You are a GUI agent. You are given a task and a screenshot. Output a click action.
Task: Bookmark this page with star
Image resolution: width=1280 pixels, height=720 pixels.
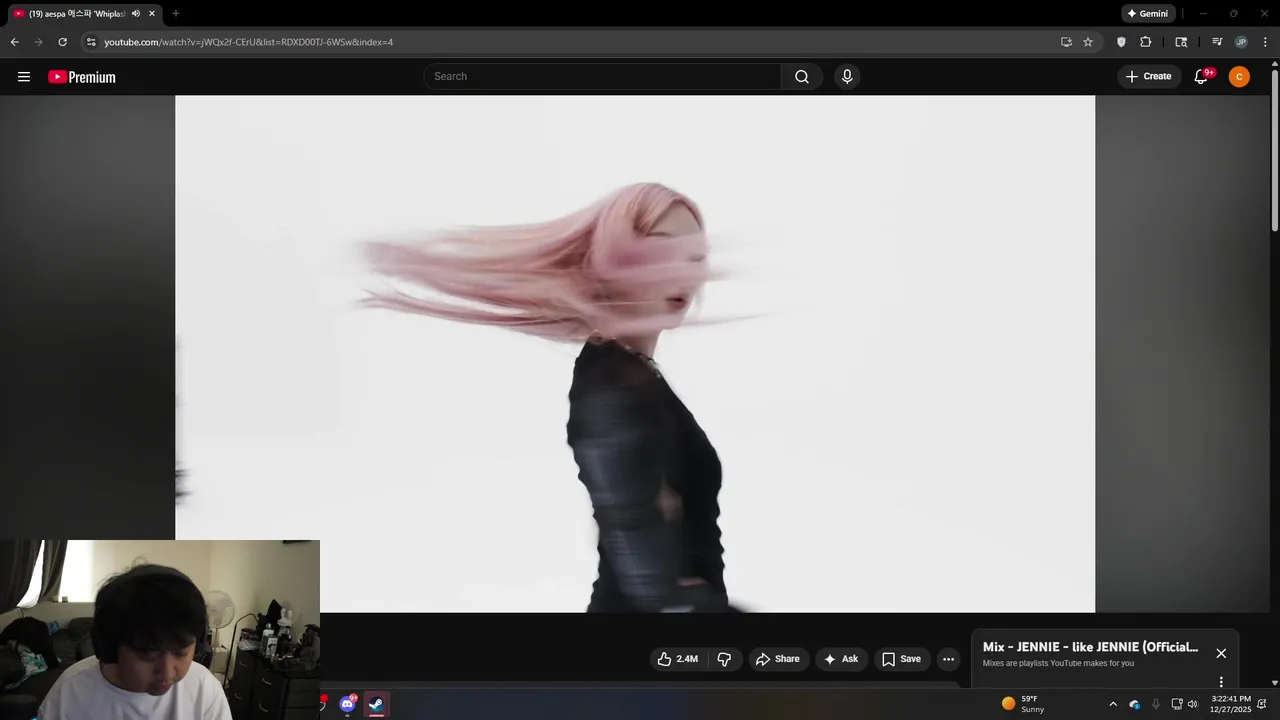pyautogui.click(x=1088, y=42)
